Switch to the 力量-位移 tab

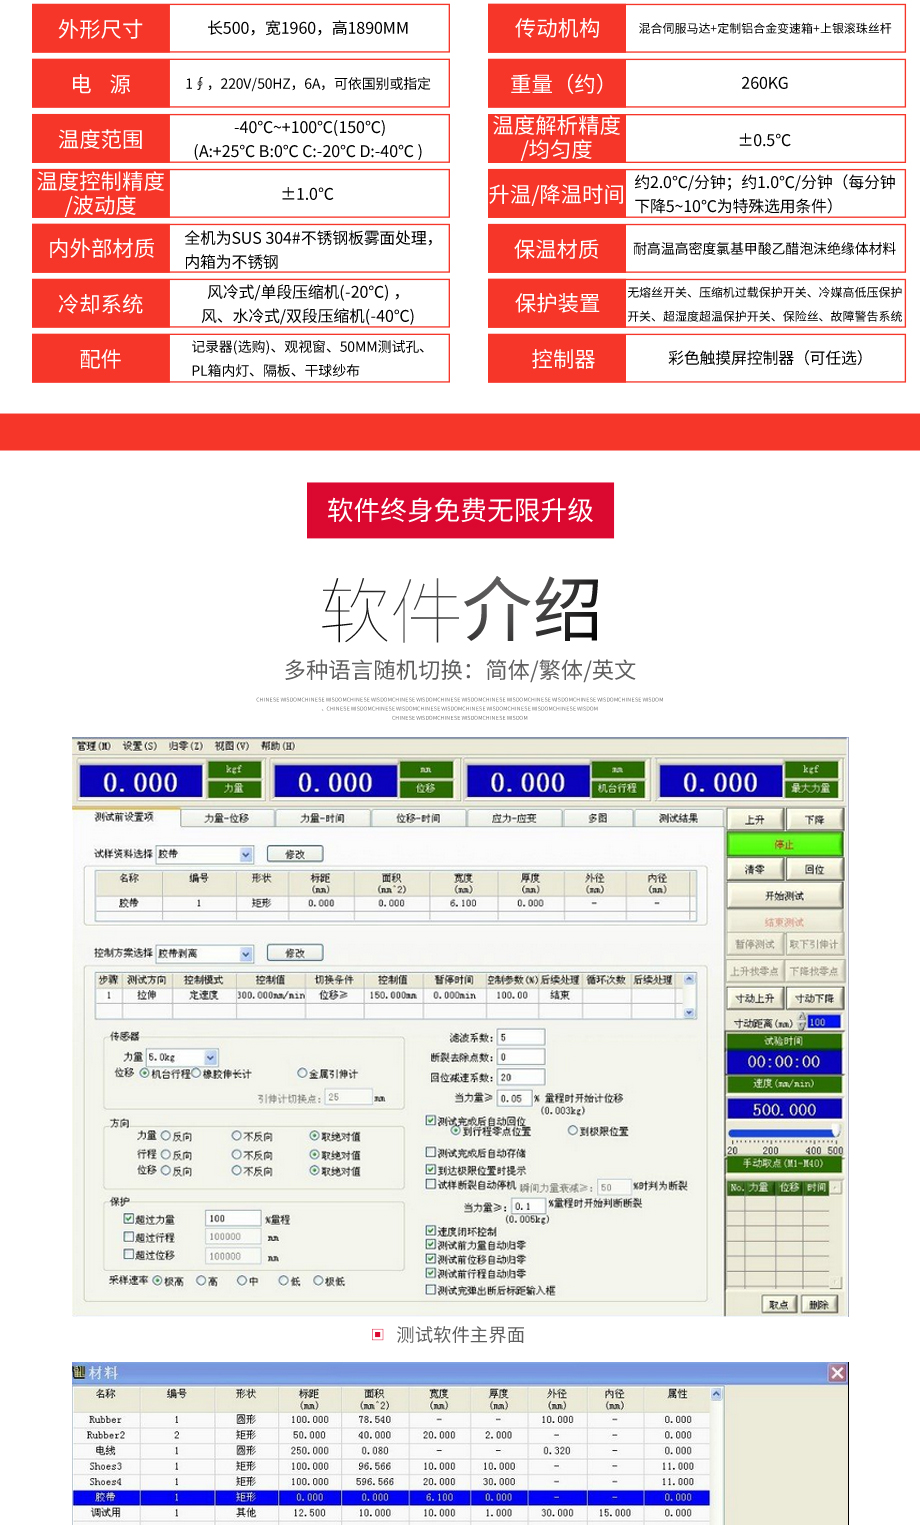click(x=226, y=818)
